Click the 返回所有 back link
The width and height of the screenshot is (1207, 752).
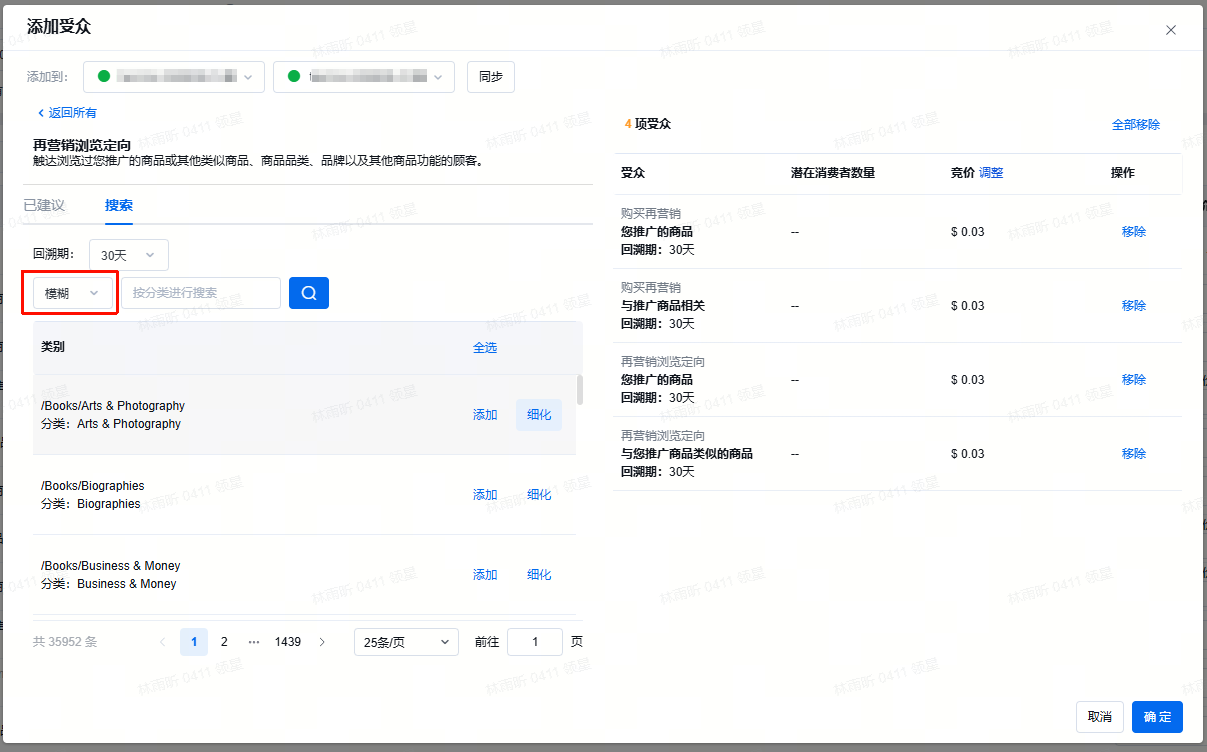[67, 113]
